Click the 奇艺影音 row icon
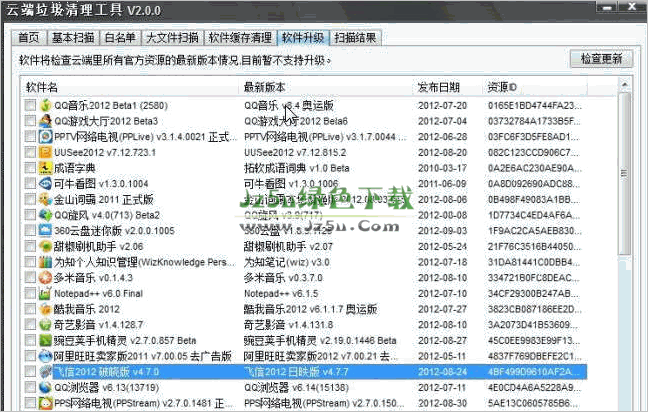648x412 pixels. pyautogui.click(x=45, y=325)
